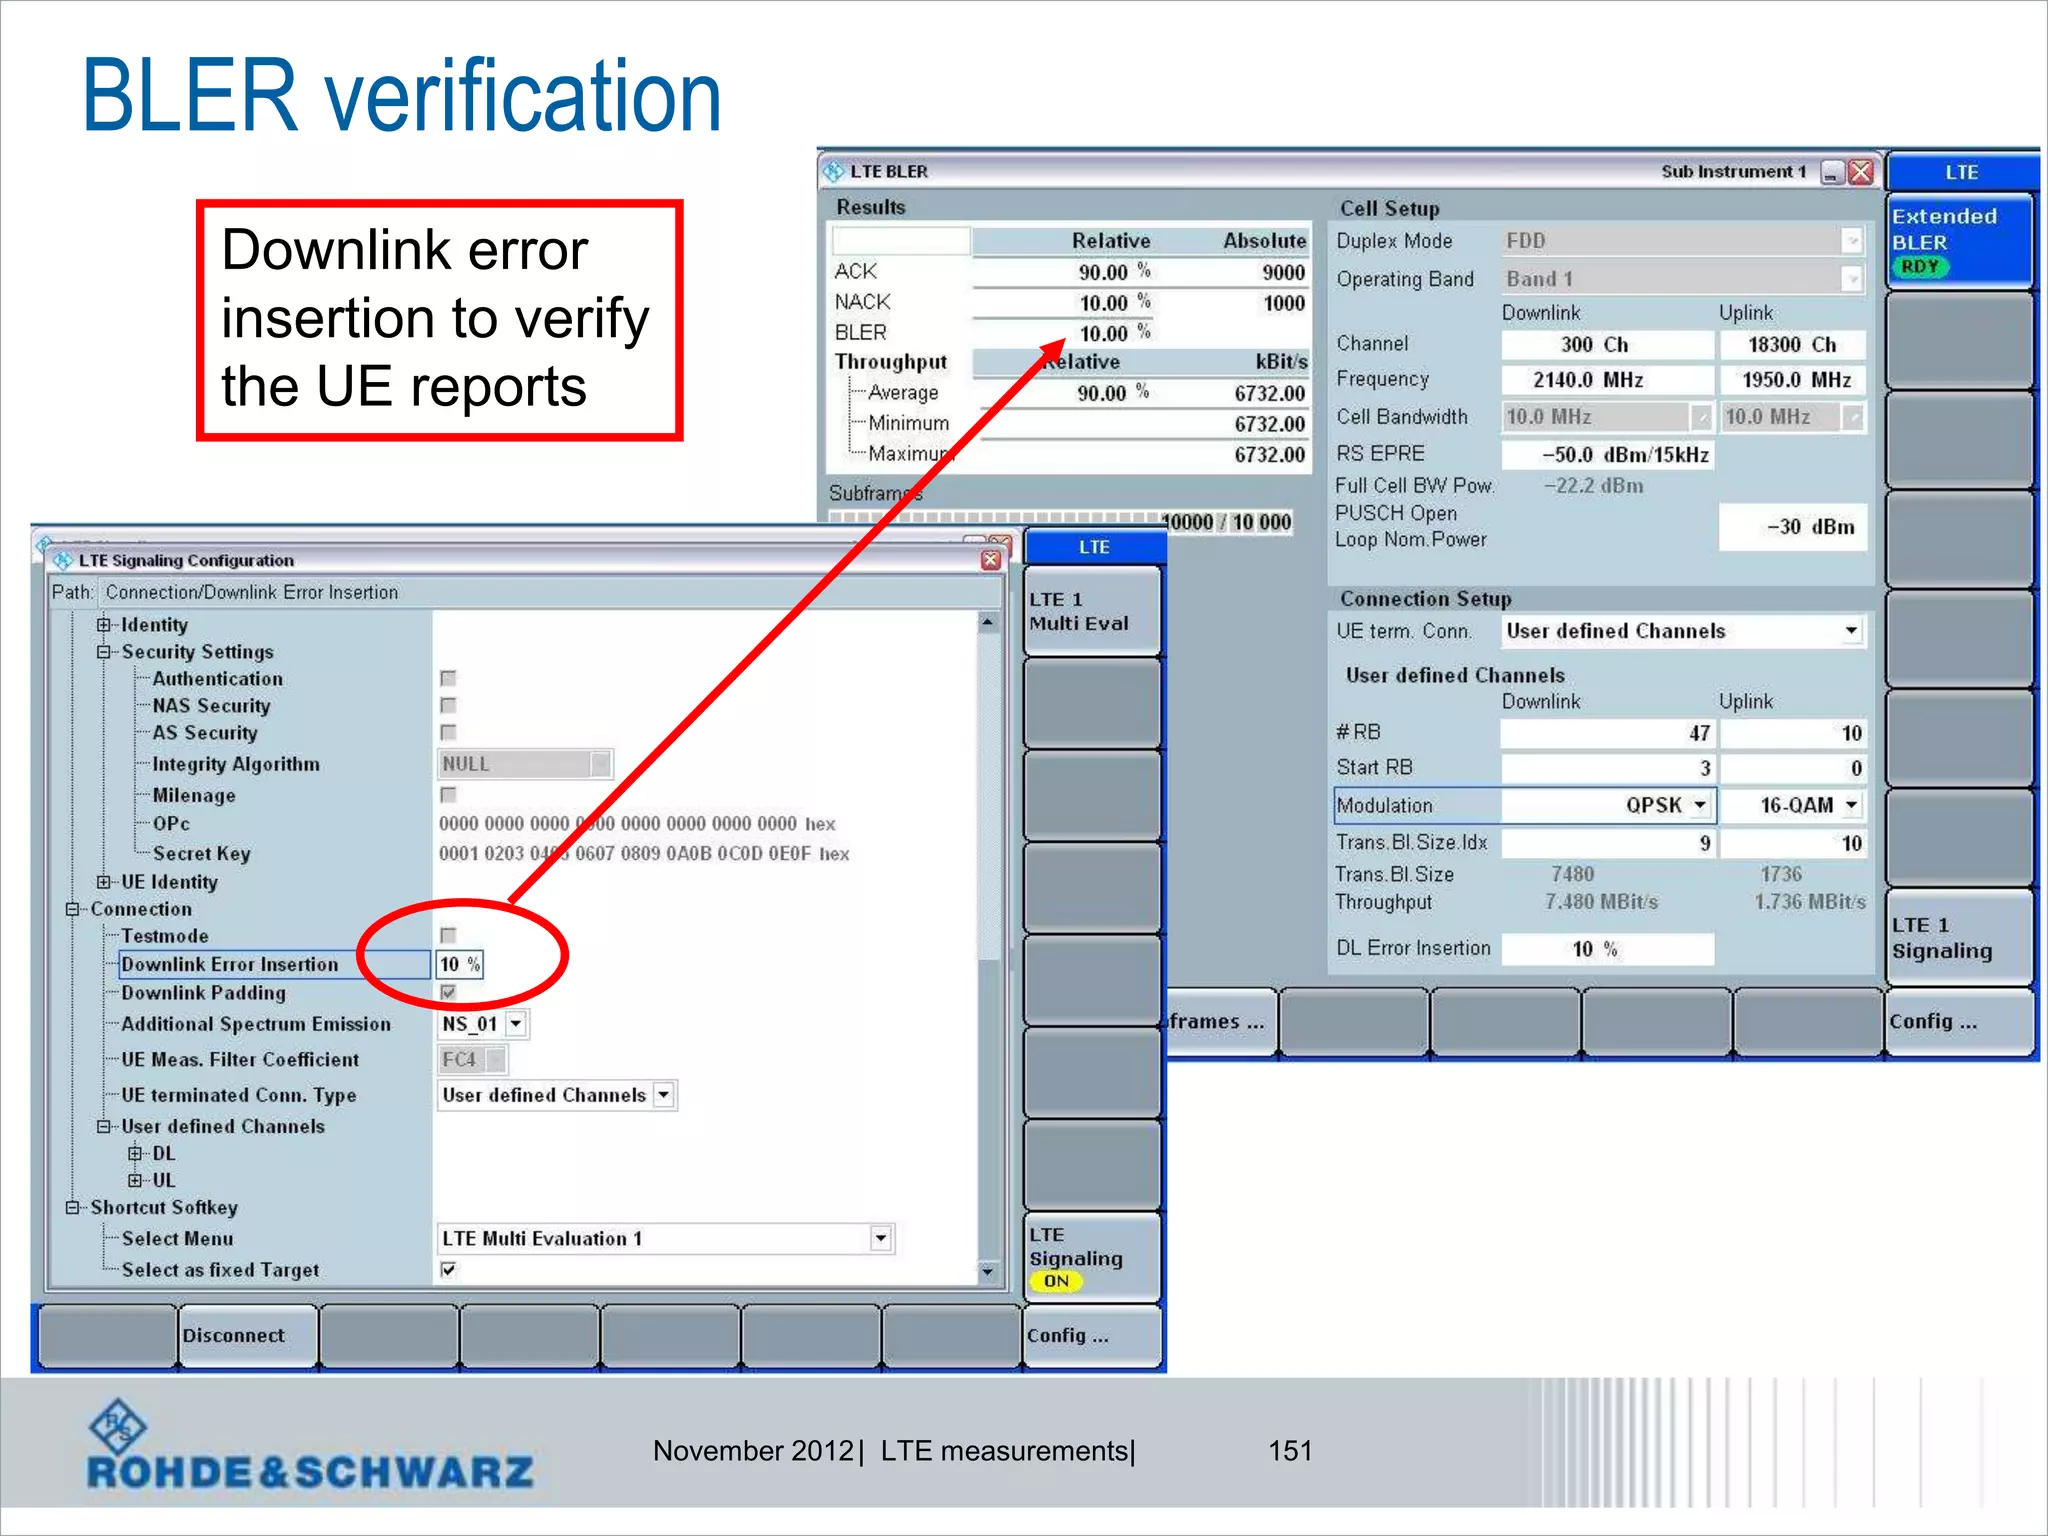Click the tree scrollbar down arrow

(987, 1271)
